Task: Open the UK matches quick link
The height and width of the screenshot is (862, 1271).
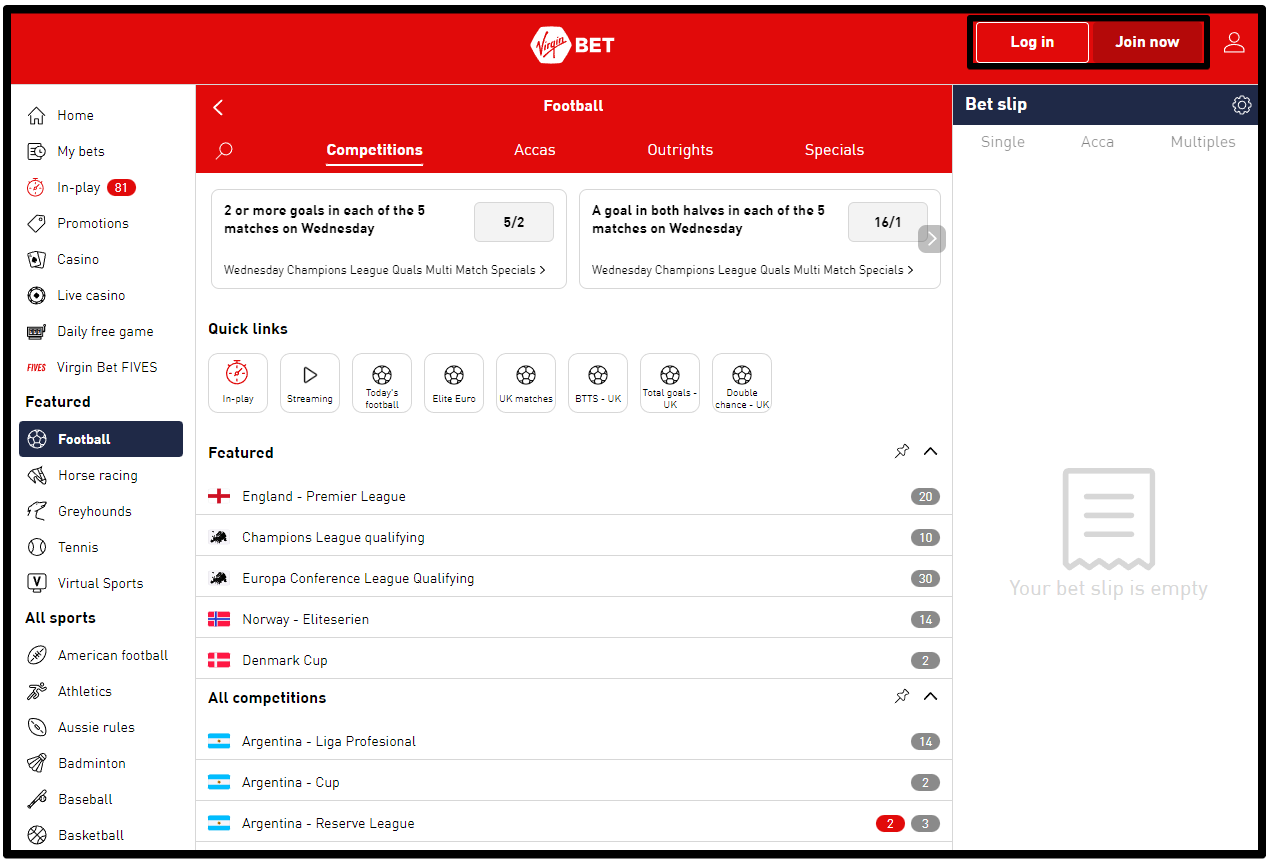Action: click(526, 383)
